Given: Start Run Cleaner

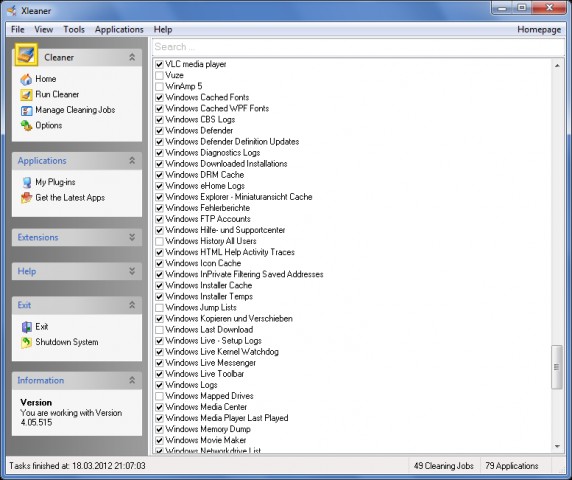Looking at the screenshot, I should click(57, 94).
